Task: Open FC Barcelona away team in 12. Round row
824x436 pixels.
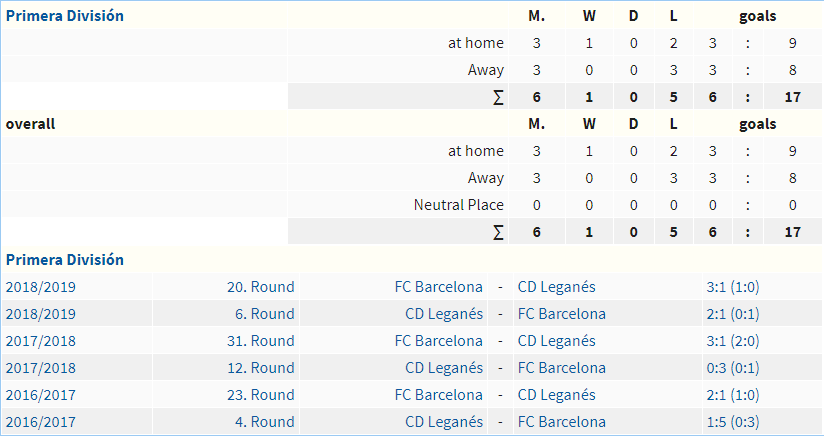Action: pyautogui.click(x=562, y=368)
